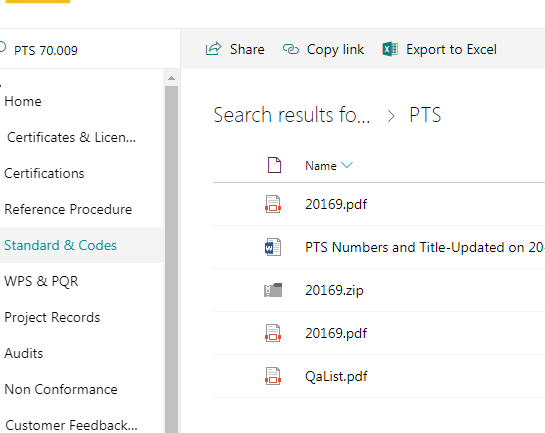Go to Audits in sidebar
This screenshot has width=545, height=433.
tap(24, 353)
